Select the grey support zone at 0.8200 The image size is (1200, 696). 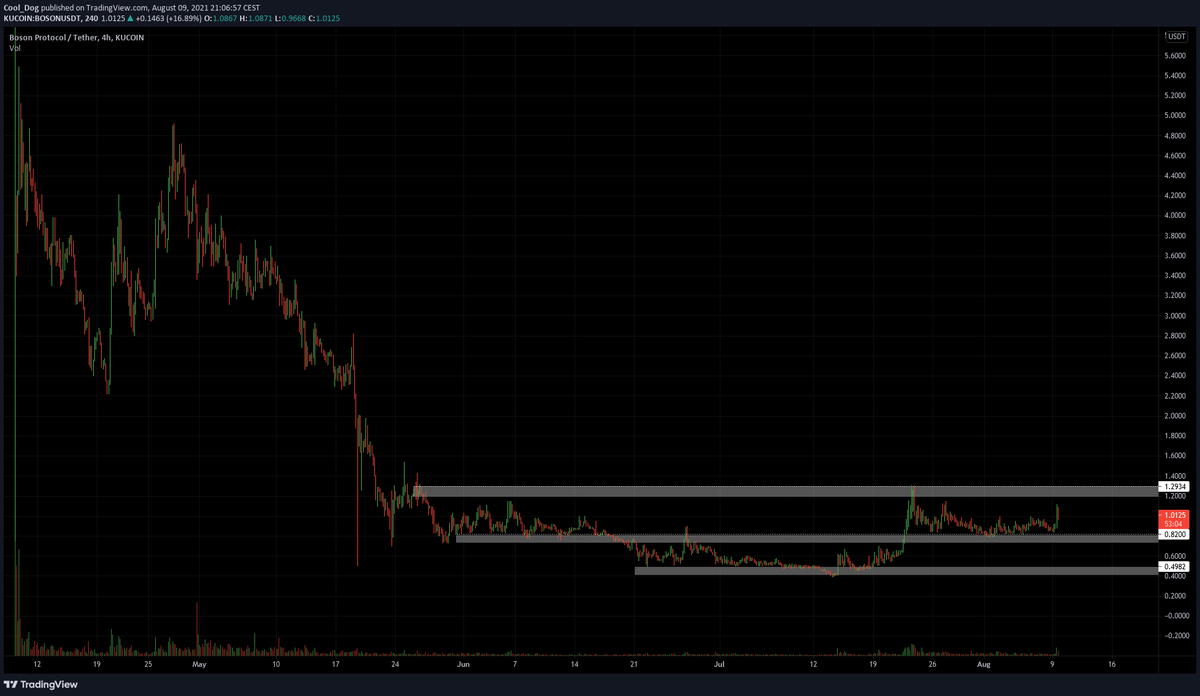807,538
